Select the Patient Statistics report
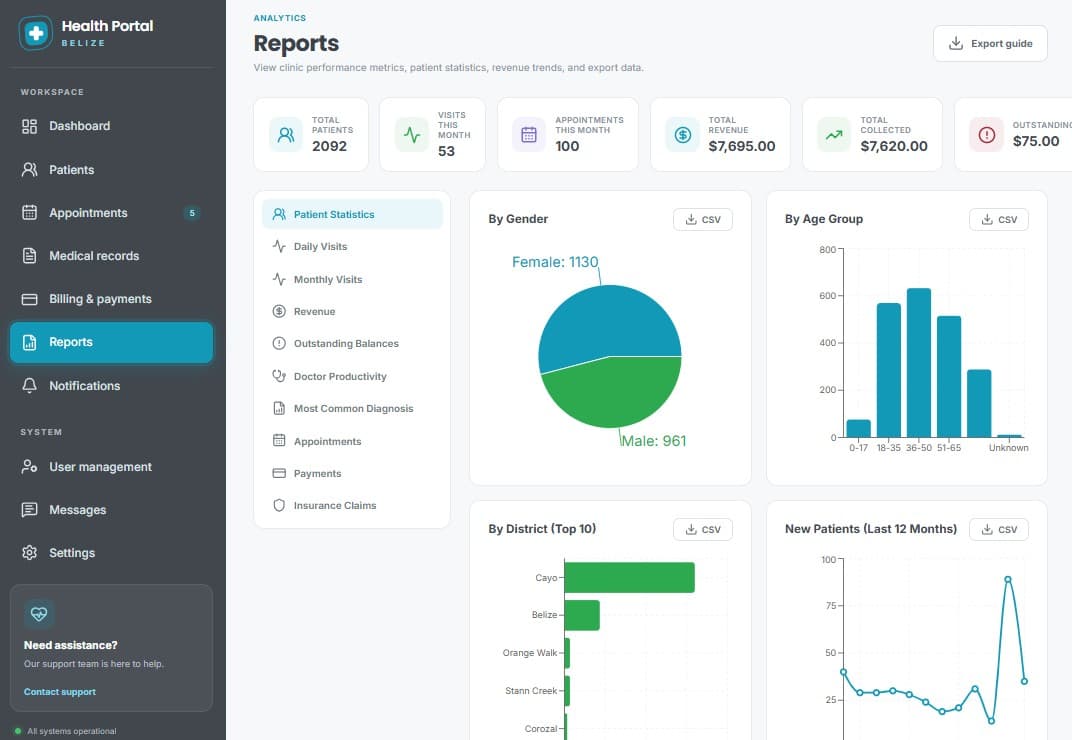This screenshot has width=1072, height=740. coord(352,214)
